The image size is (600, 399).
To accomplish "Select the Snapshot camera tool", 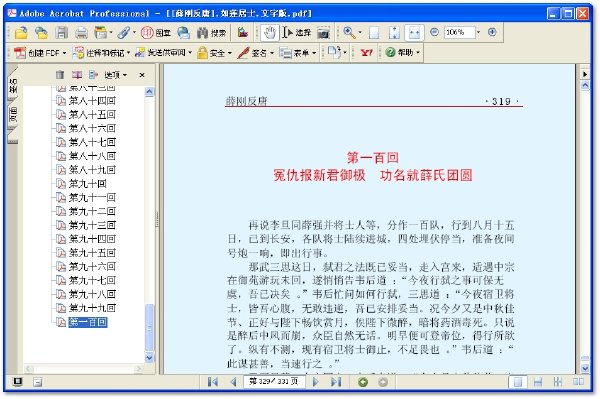I will coord(323,33).
